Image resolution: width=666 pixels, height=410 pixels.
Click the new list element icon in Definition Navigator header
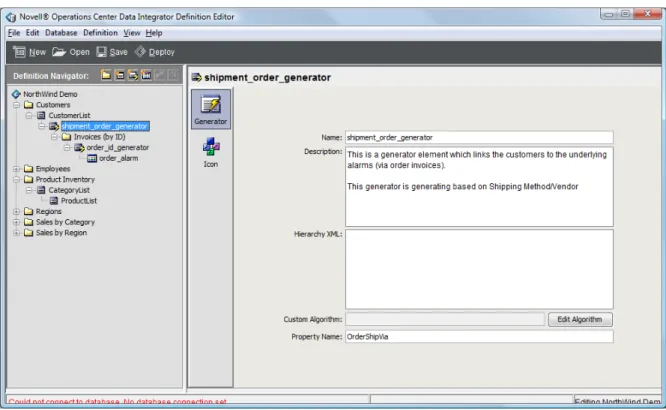coord(120,75)
